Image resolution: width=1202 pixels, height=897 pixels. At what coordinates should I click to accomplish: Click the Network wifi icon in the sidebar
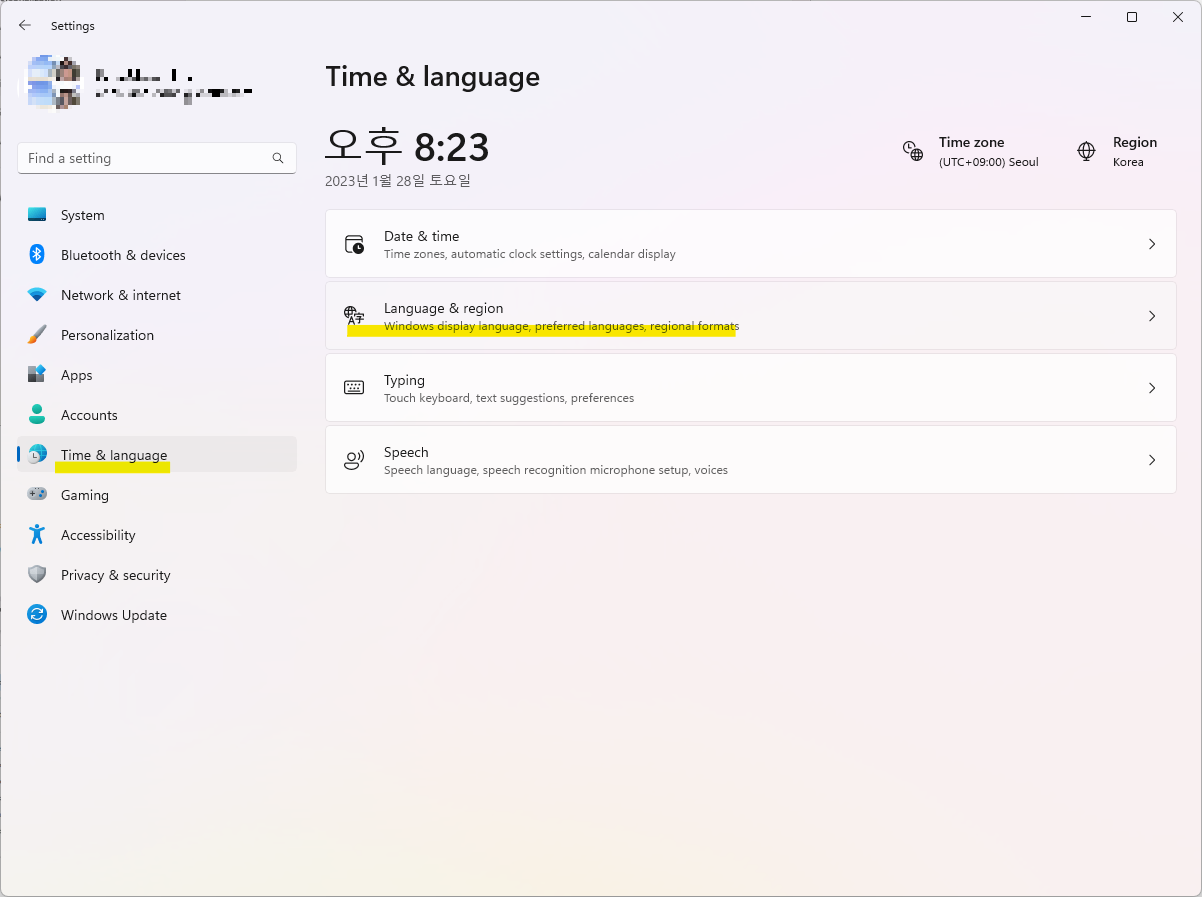coord(37,295)
